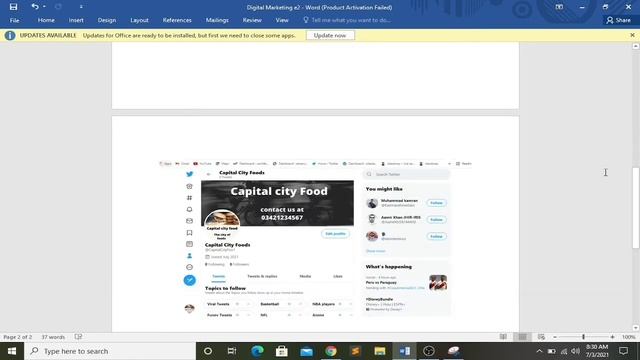
Task: Open Customize Quick Access Toolbar dropdown
Action: coord(81,7)
